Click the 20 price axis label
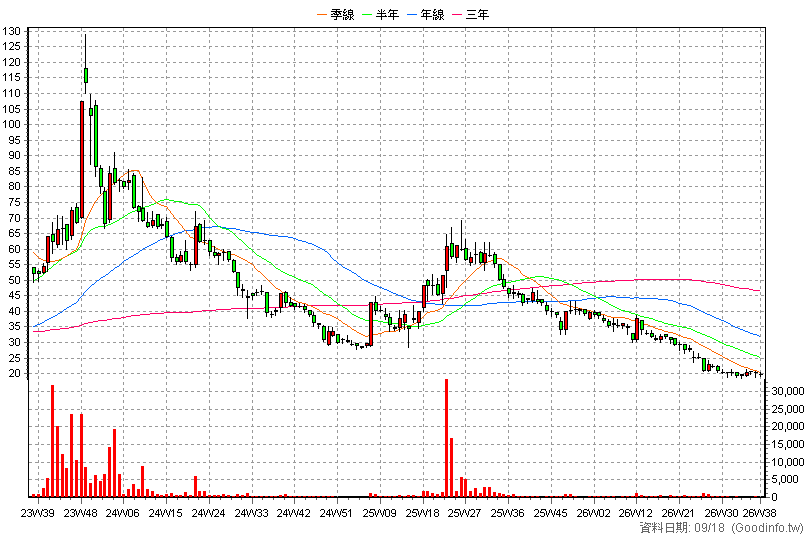Viewport: 808px width, 540px height. [x=14, y=374]
